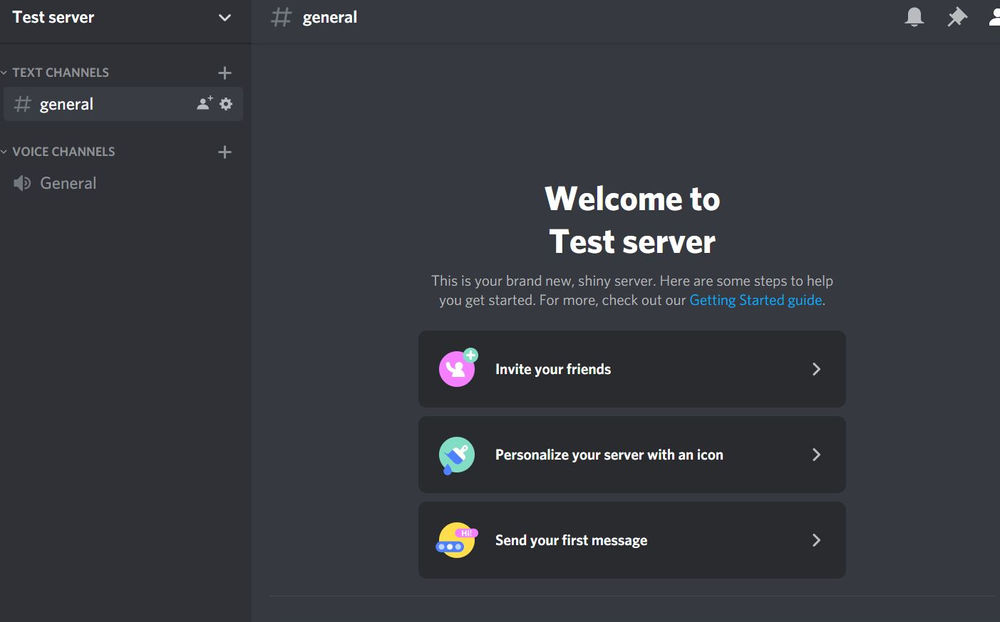Select the general channel in the sidebar
The width and height of the screenshot is (1000, 622).
click(67, 103)
